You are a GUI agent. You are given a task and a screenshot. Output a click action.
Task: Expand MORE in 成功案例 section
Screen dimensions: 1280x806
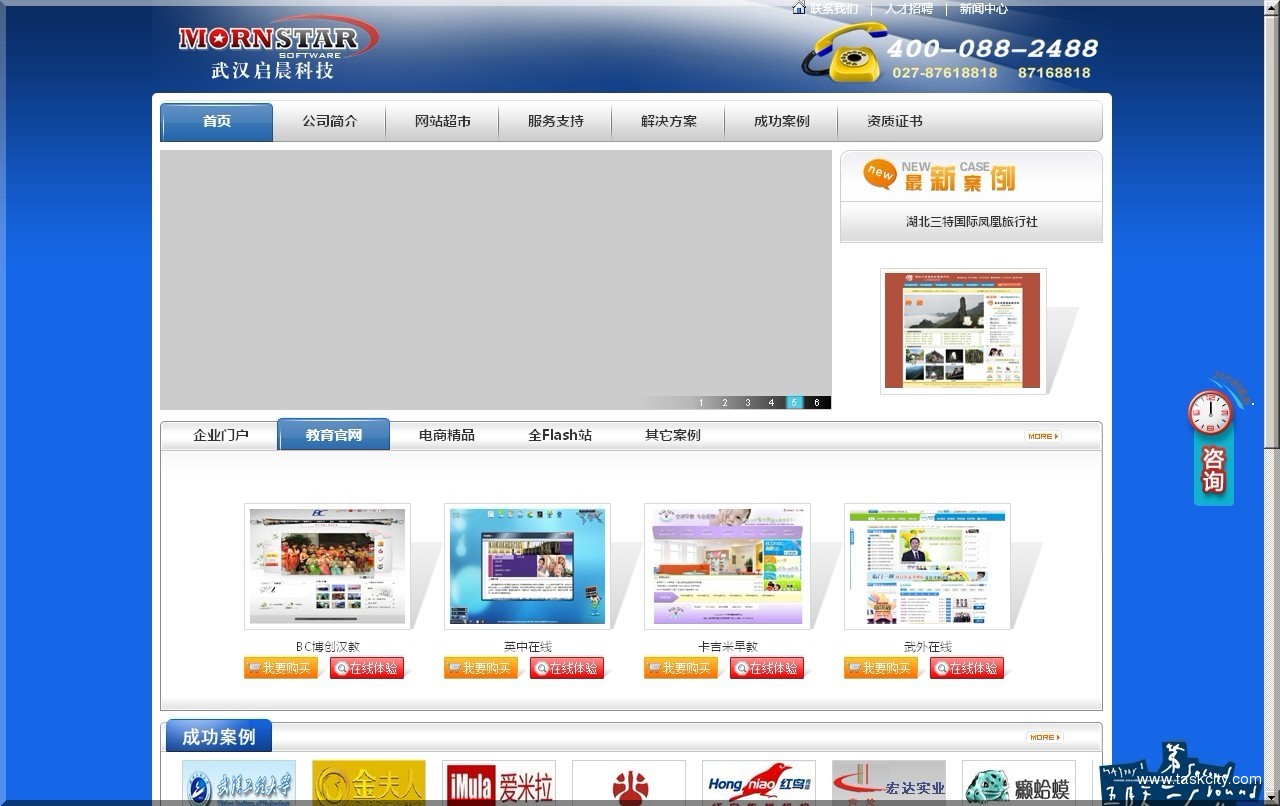[1043, 737]
